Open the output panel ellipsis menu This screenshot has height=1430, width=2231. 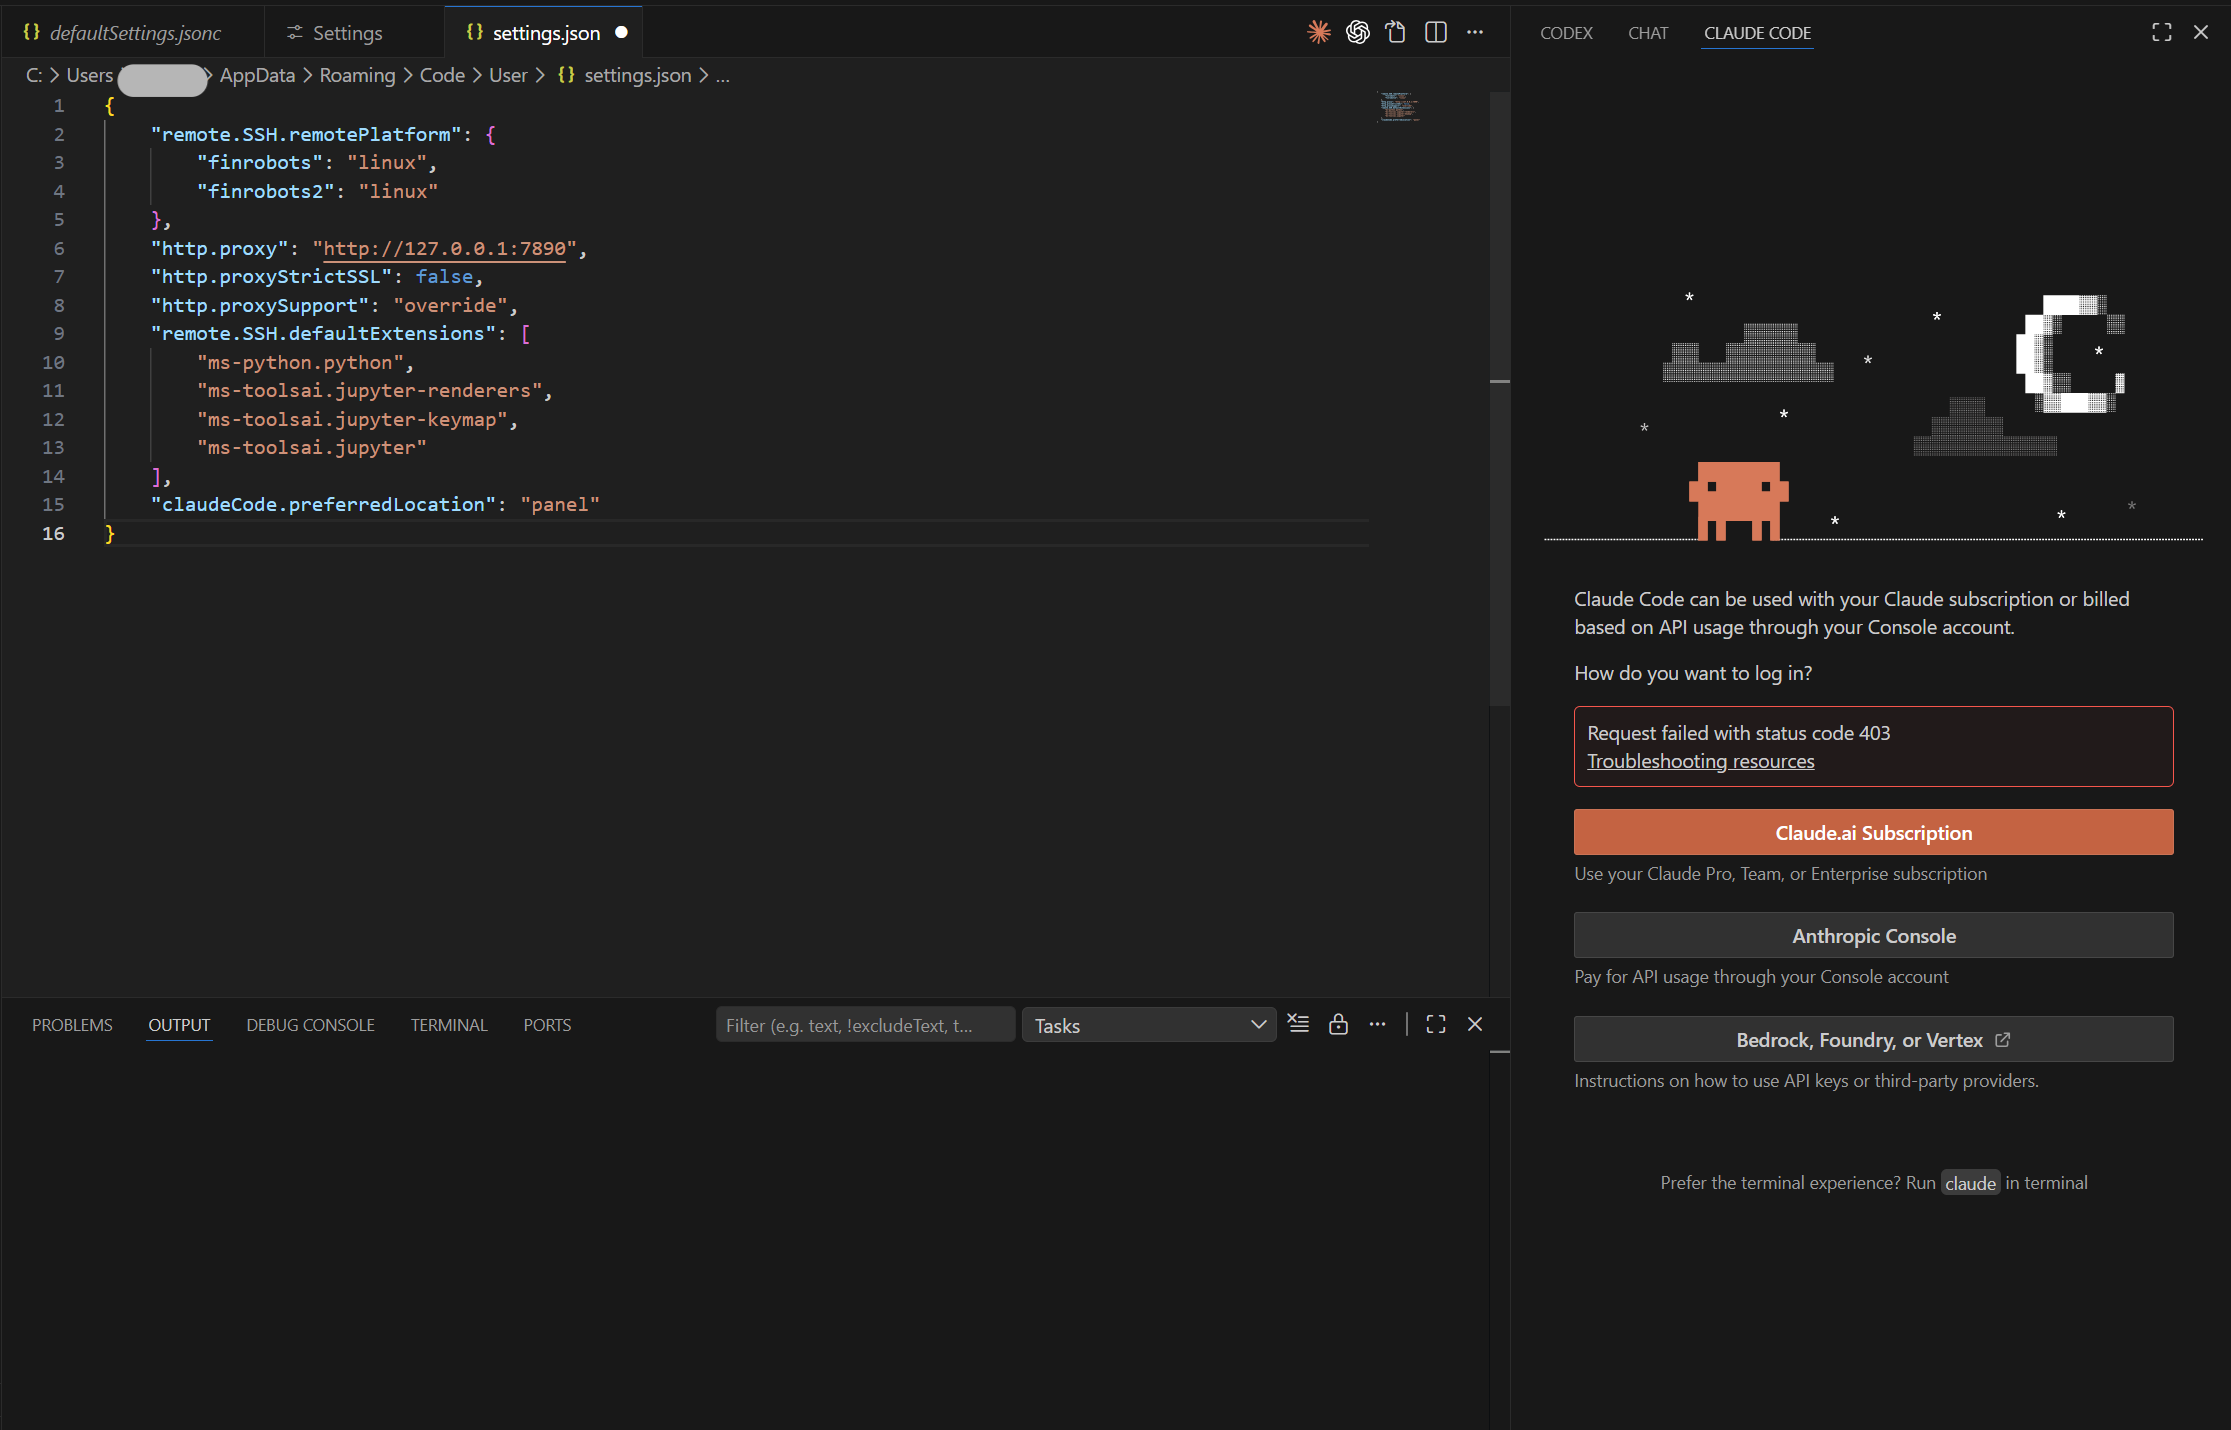point(1378,1024)
